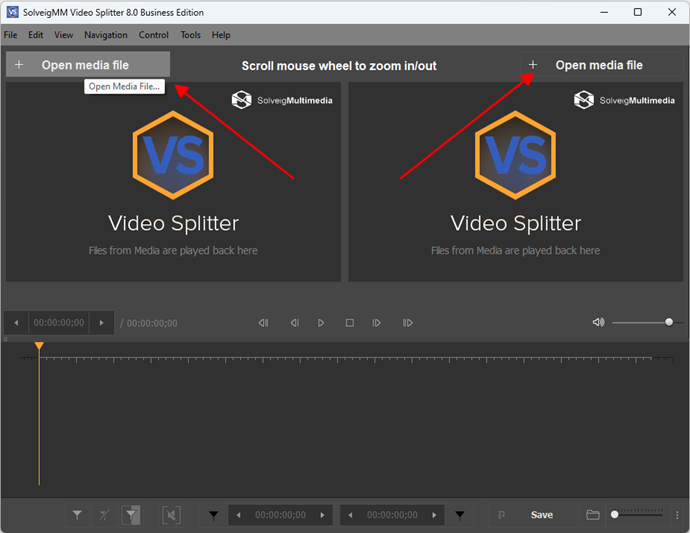Click the right black marker triangle

tap(460, 515)
